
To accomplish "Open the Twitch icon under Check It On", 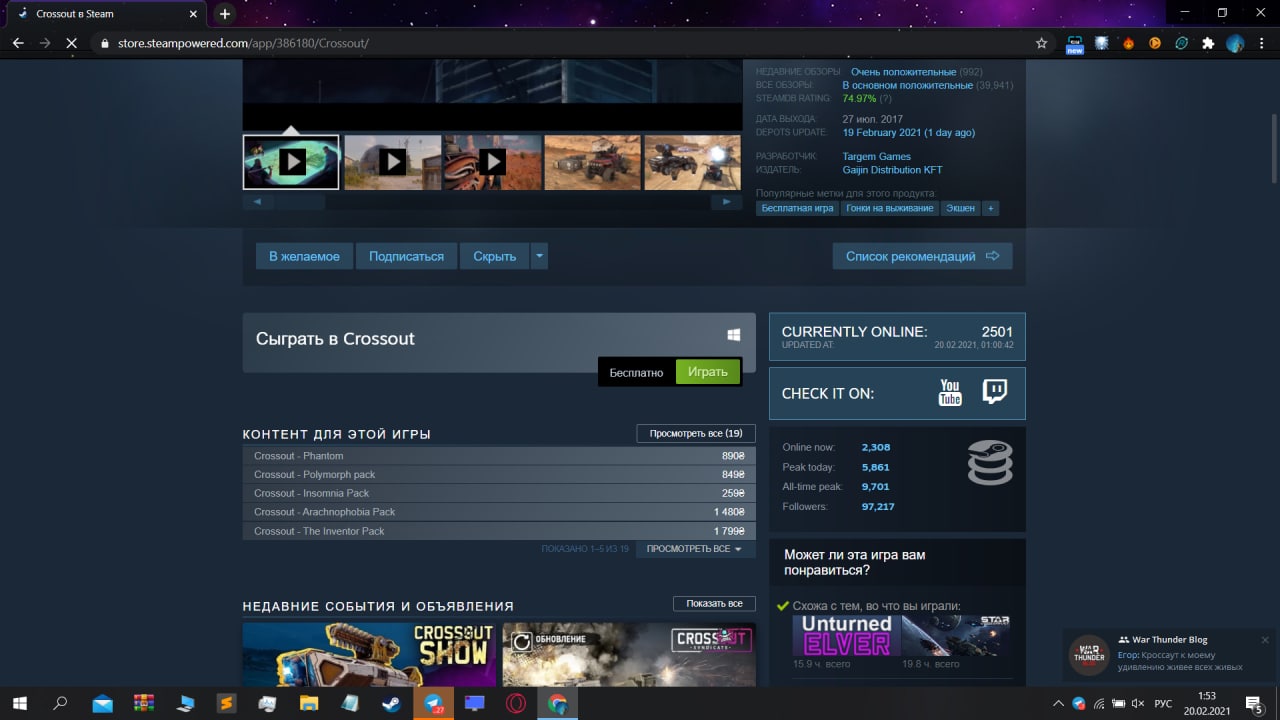I will coord(995,391).
